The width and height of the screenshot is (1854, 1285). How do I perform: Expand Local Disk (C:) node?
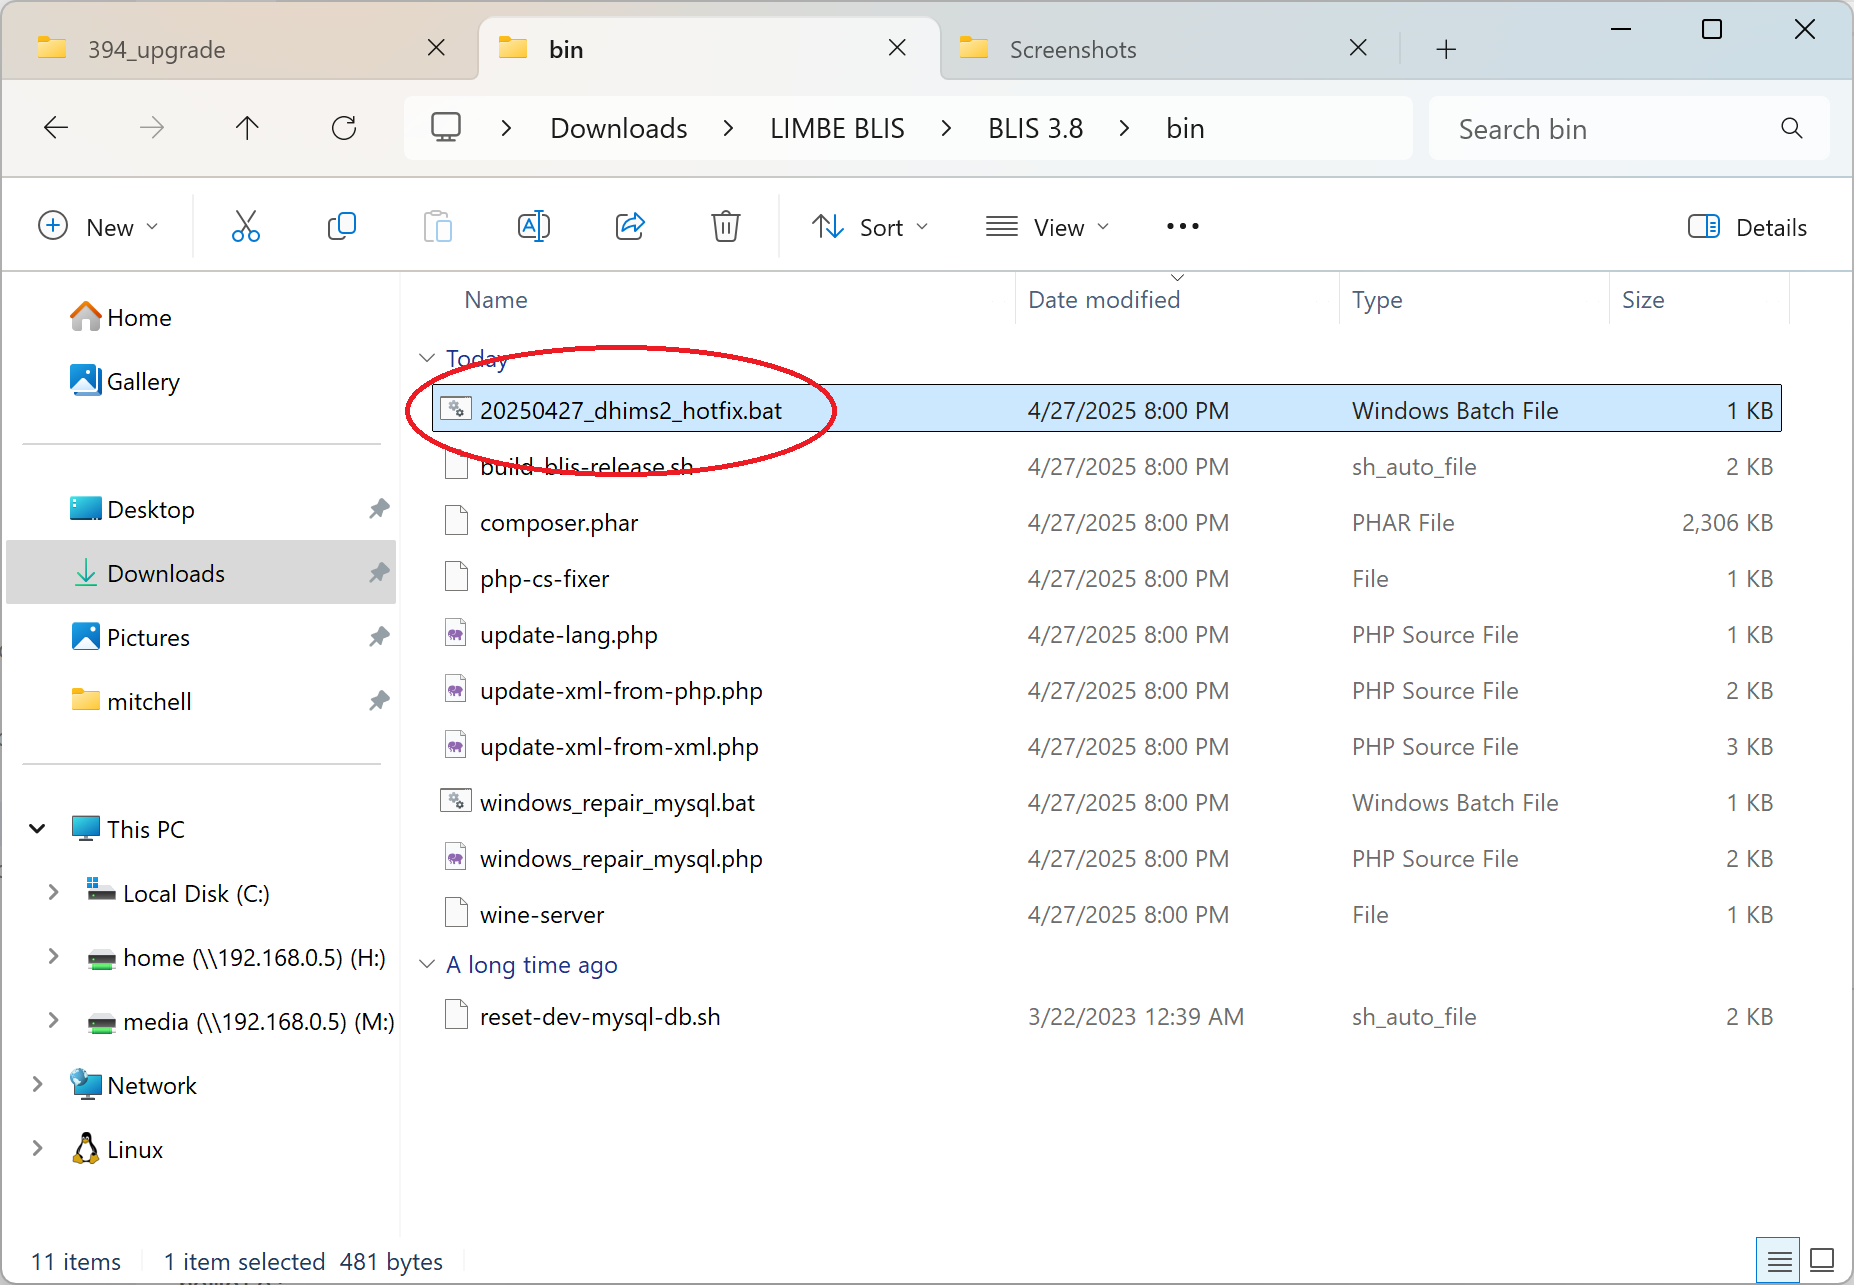(53, 893)
